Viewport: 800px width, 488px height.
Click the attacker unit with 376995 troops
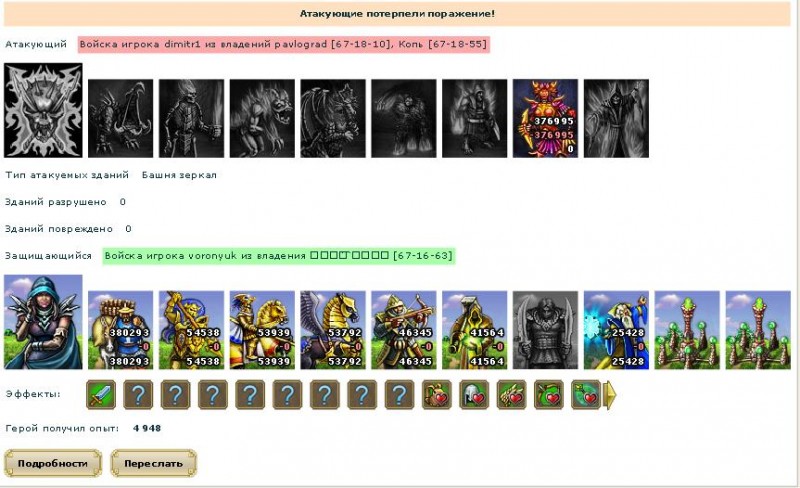coord(545,118)
